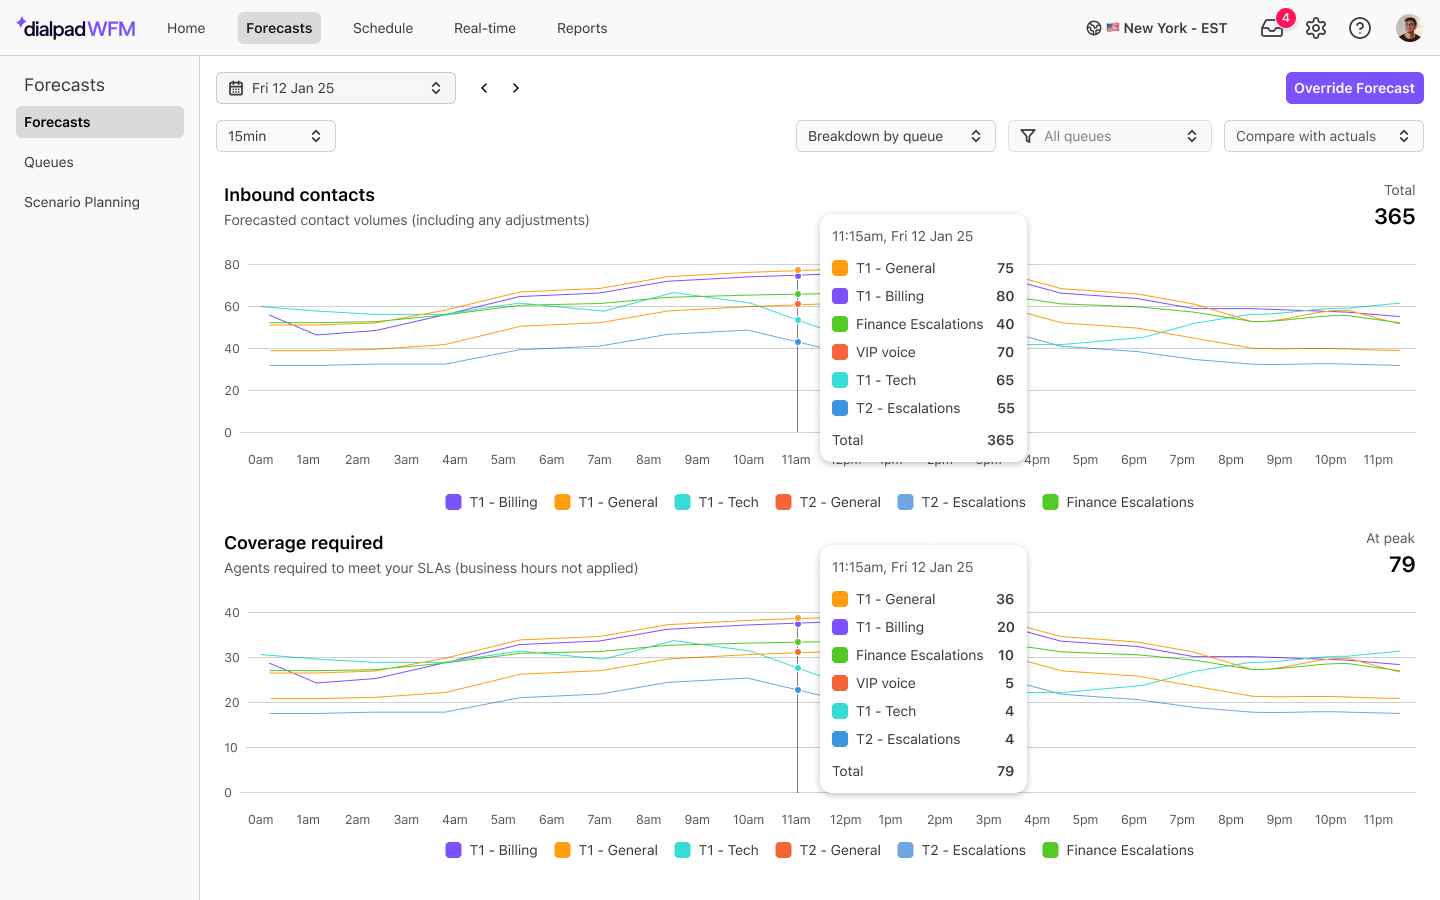Click the Total 79 row in coverage tooltip
This screenshot has height=900, width=1440.
tap(923, 771)
